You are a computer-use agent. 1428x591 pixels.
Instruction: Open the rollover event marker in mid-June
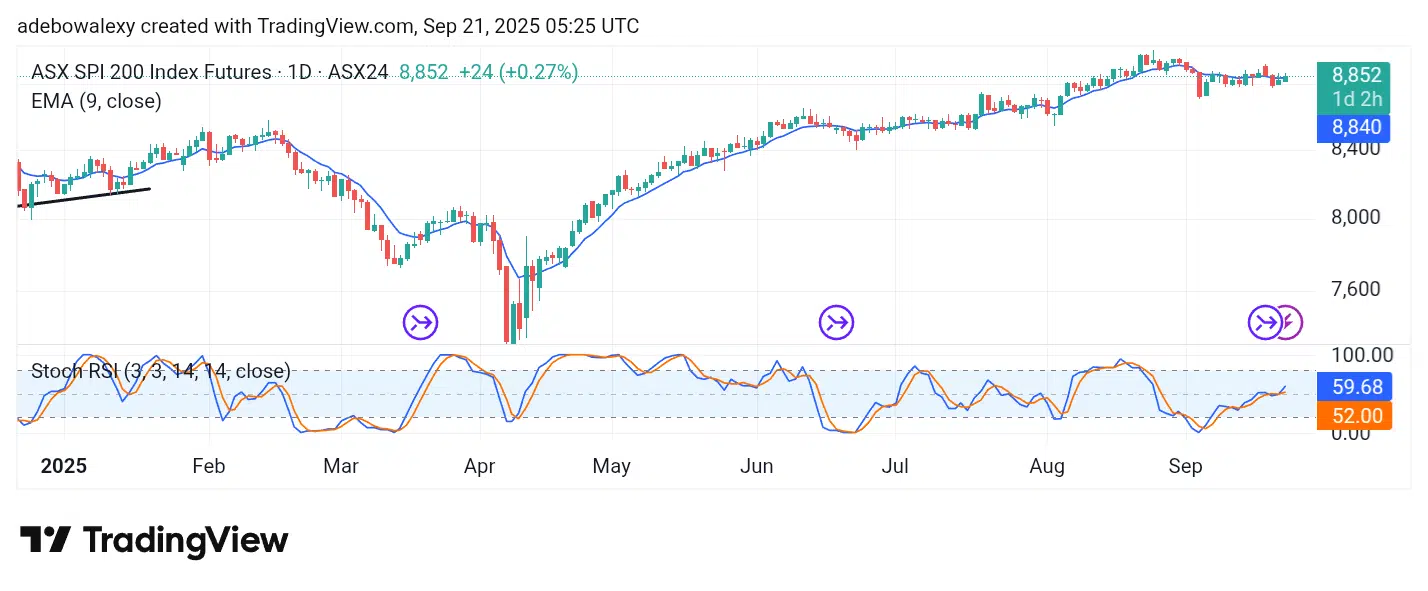[x=837, y=322]
